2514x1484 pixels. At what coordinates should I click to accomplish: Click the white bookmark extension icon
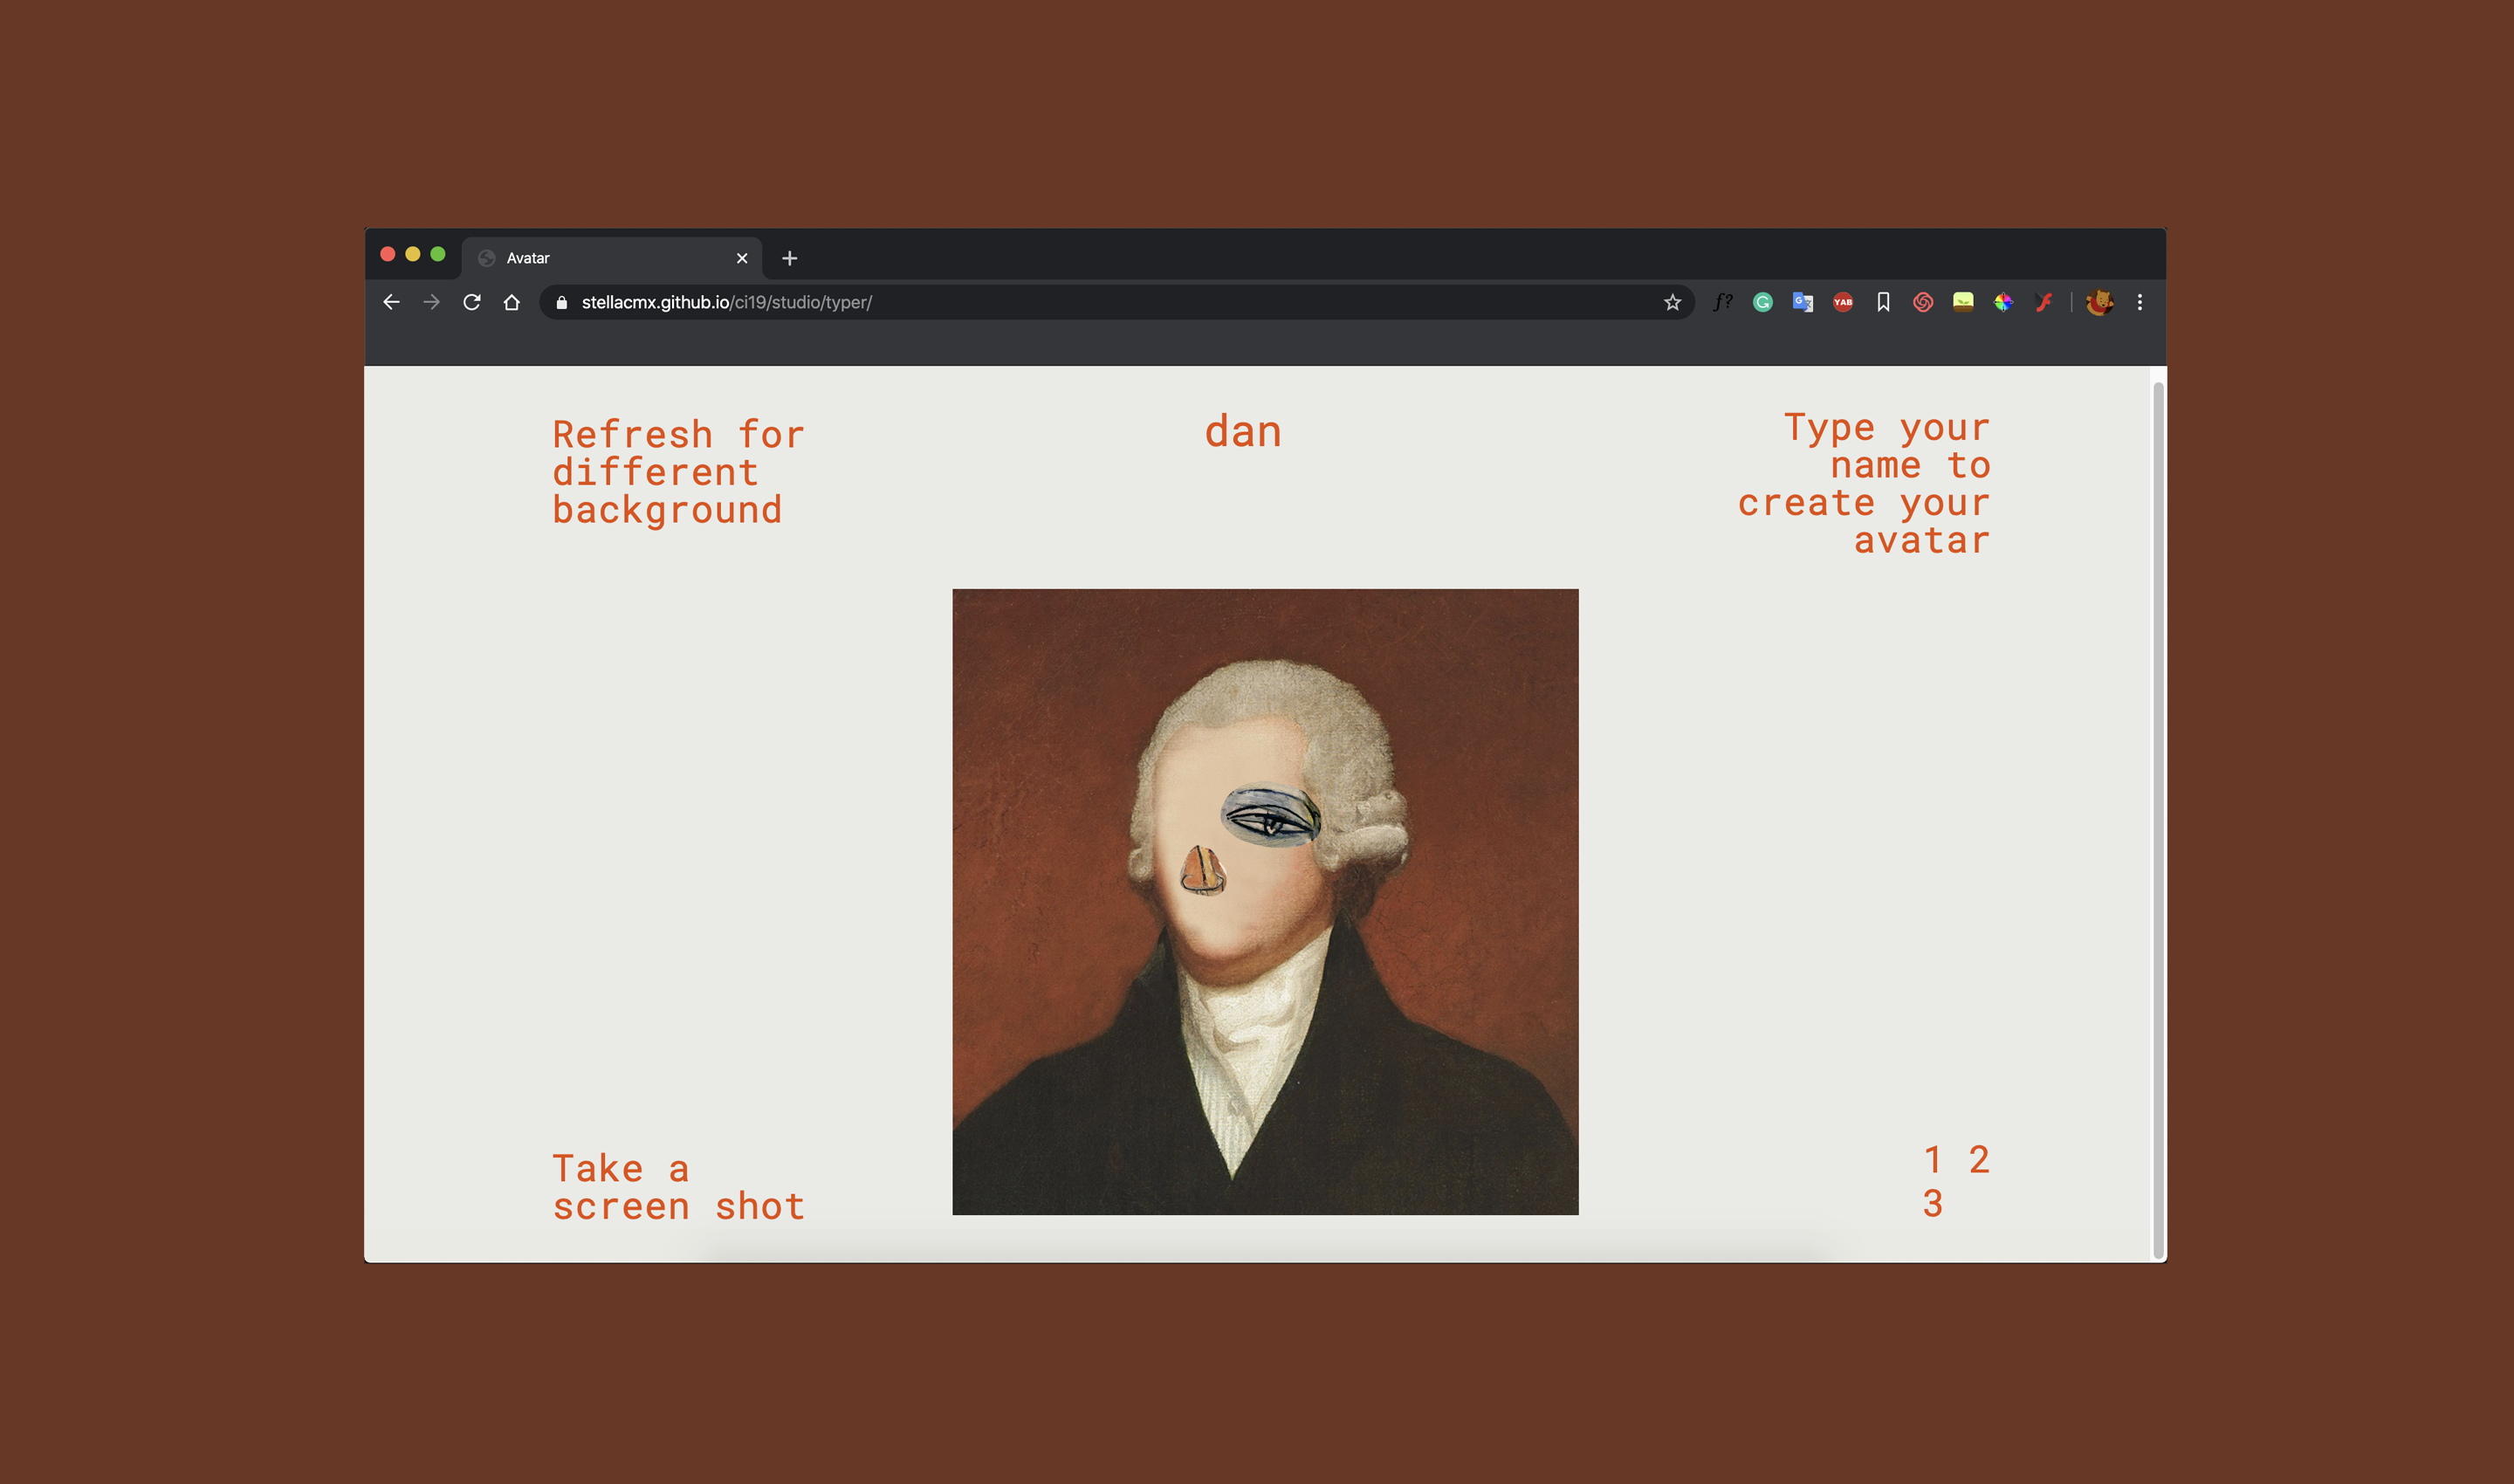[1883, 302]
